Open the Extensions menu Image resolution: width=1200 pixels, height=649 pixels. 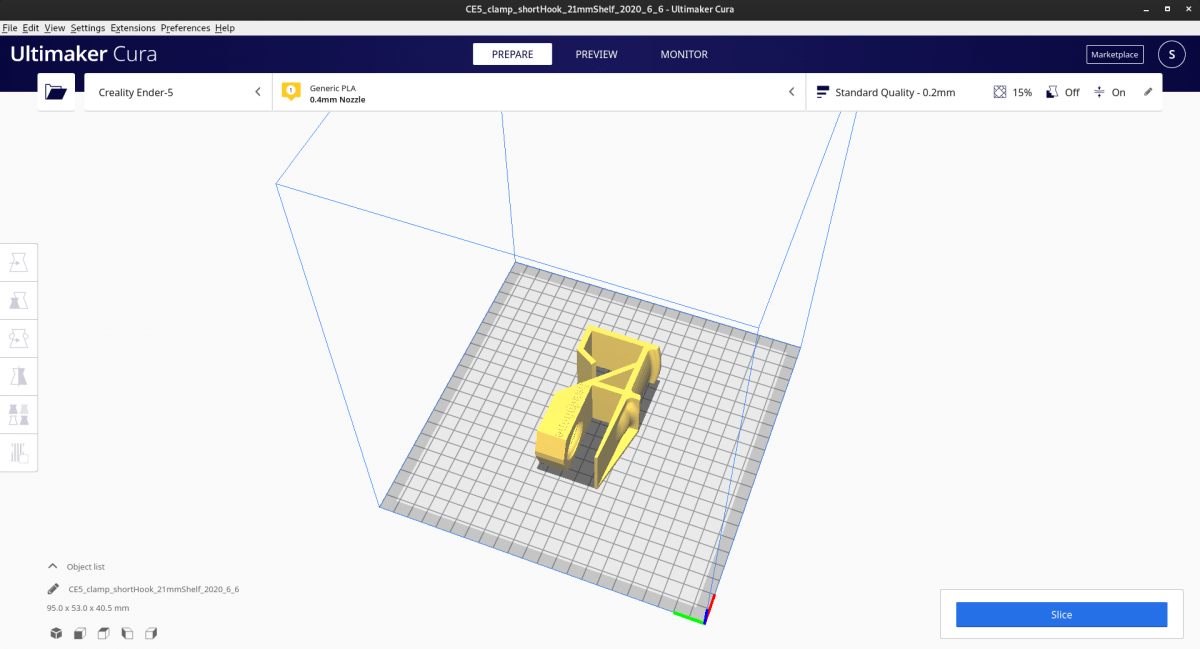133,27
